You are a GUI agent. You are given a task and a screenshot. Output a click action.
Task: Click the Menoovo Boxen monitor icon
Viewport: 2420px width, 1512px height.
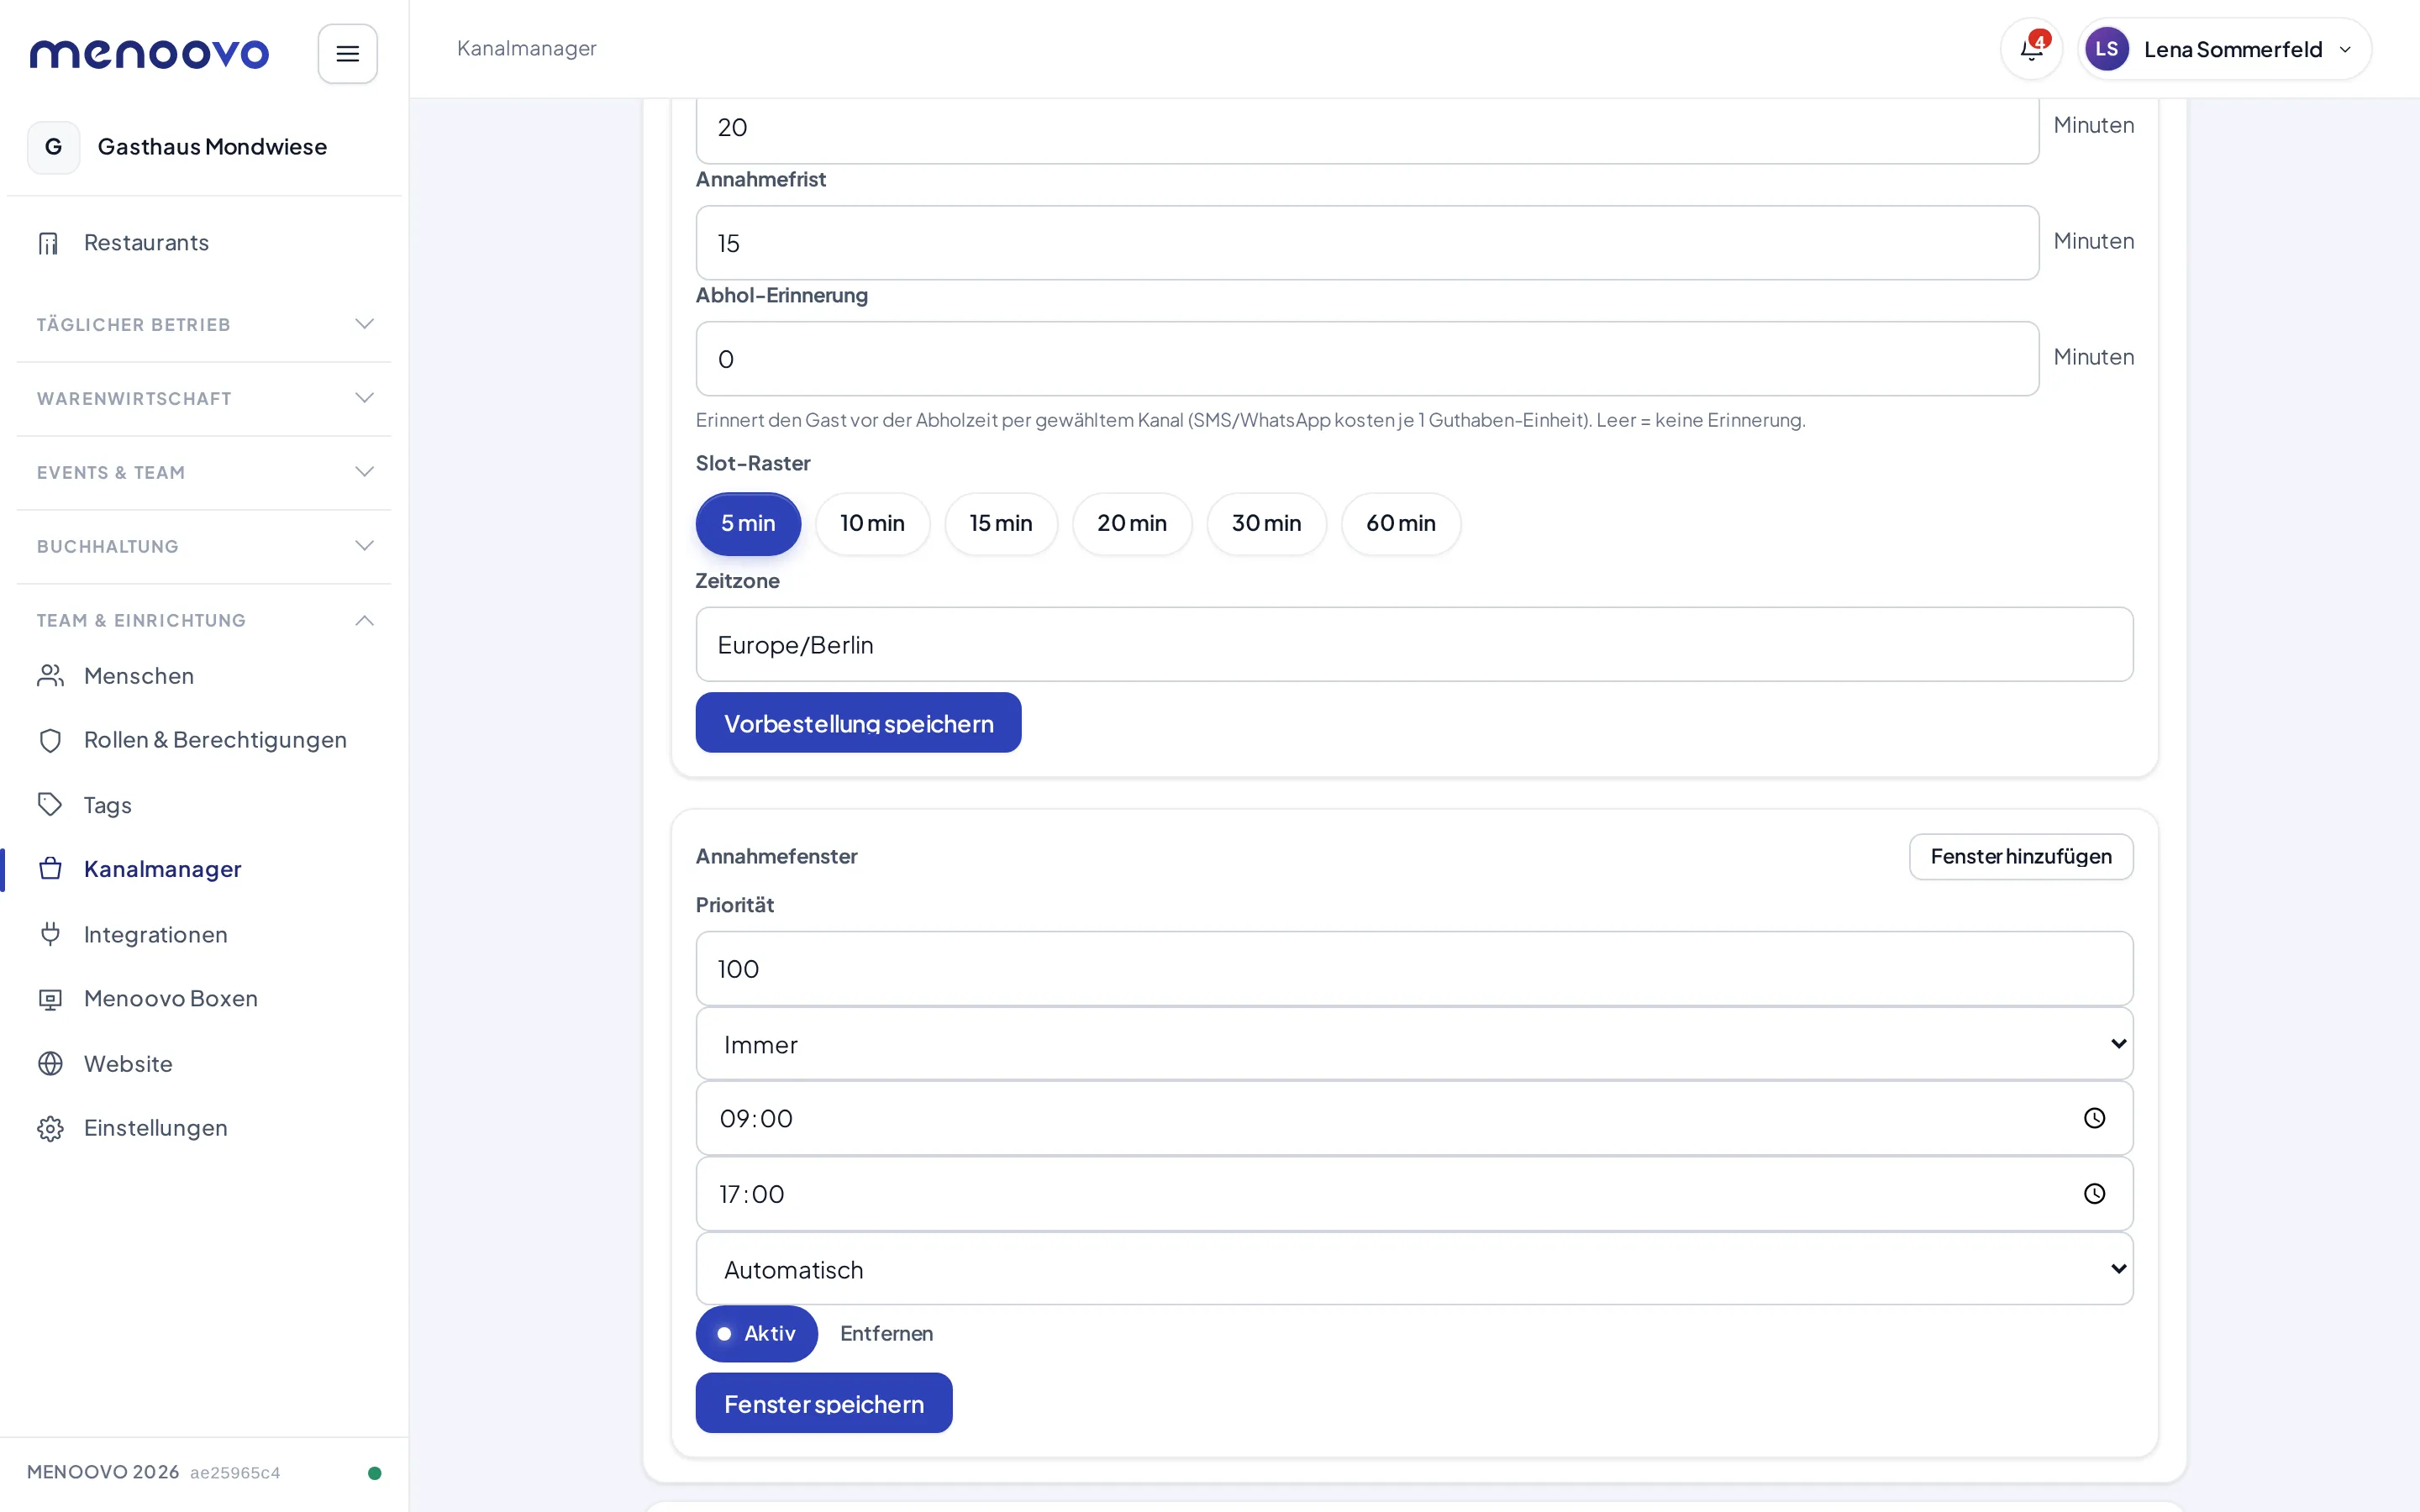50,999
